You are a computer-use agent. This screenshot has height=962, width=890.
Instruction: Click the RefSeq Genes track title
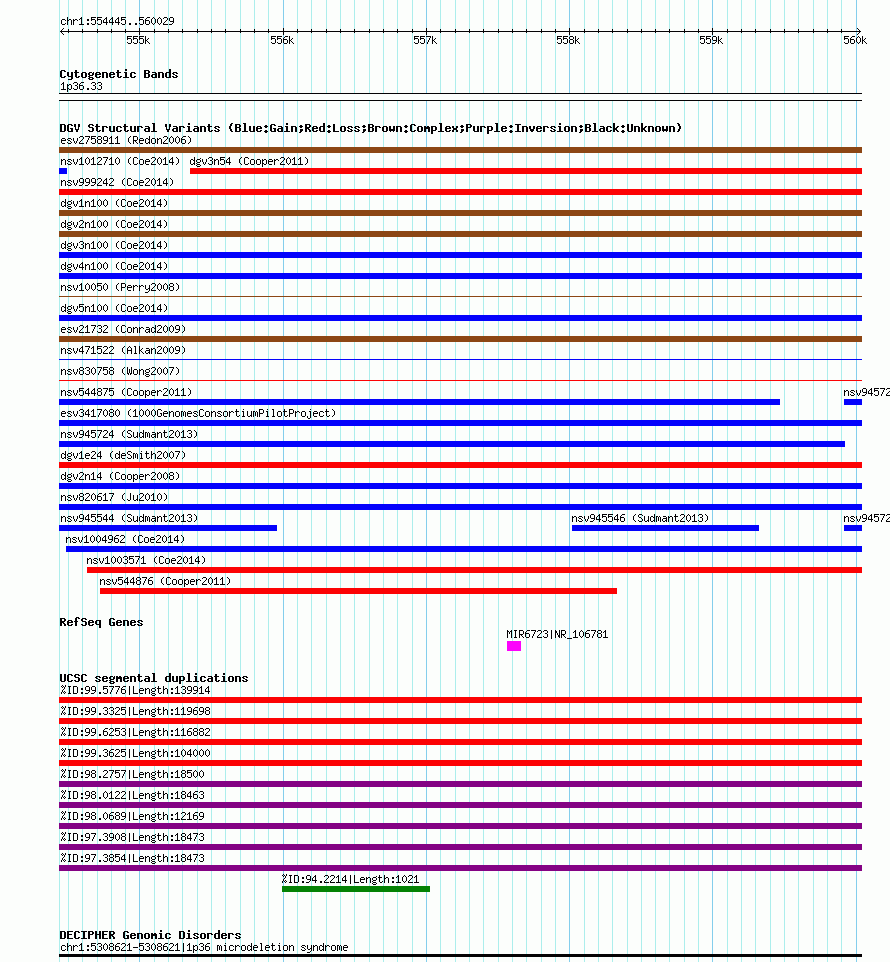point(101,622)
